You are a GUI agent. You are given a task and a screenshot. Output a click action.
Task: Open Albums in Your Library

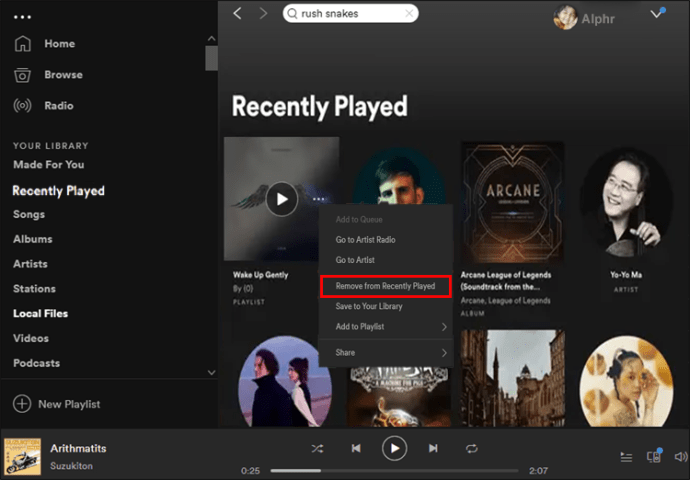pos(33,239)
